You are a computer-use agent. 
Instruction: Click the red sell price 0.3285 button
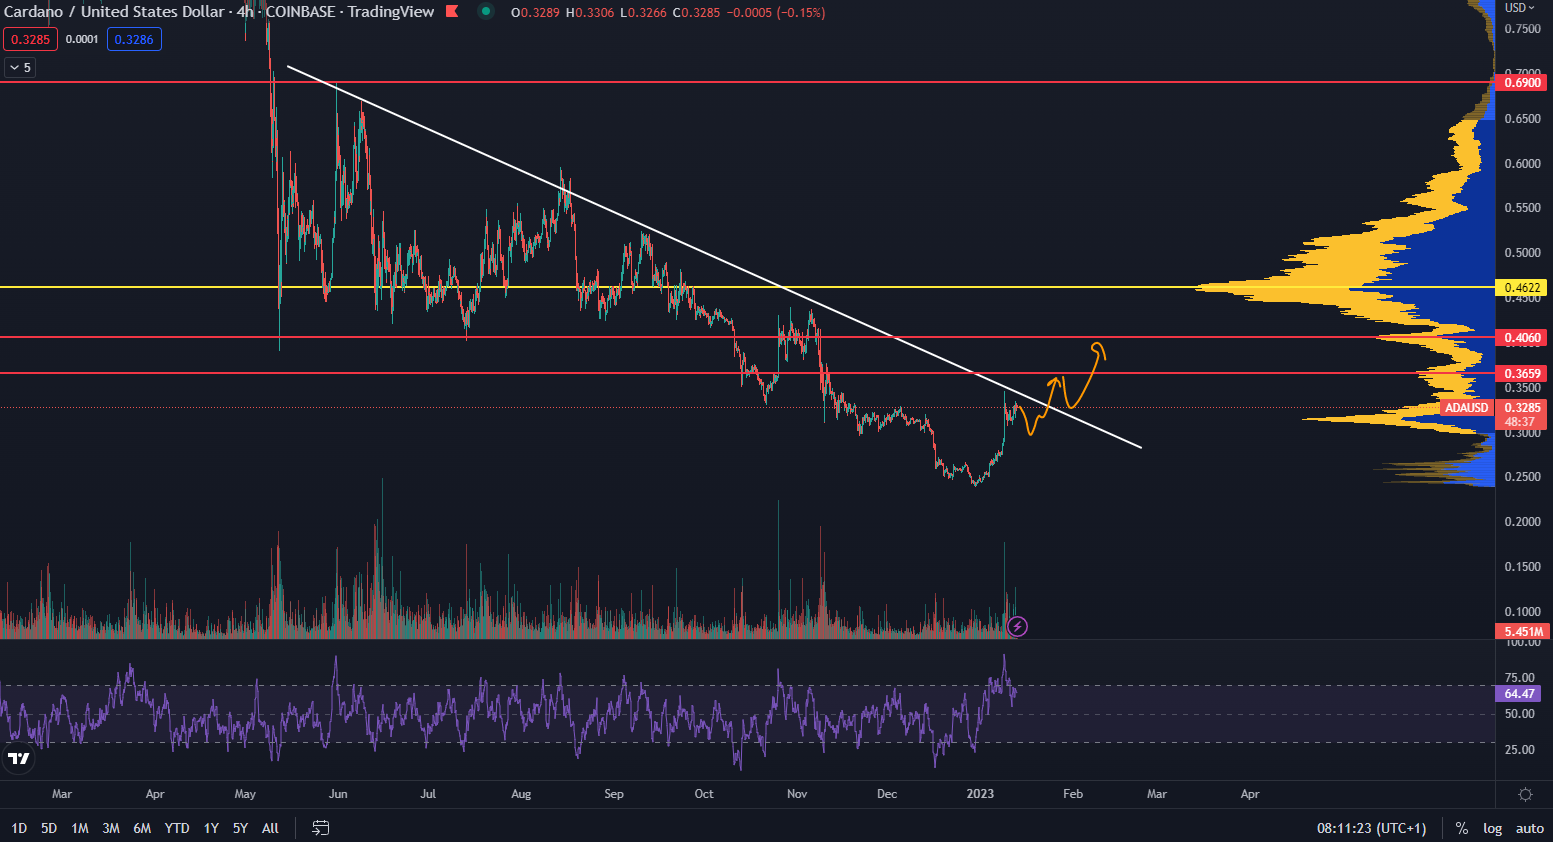30,39
